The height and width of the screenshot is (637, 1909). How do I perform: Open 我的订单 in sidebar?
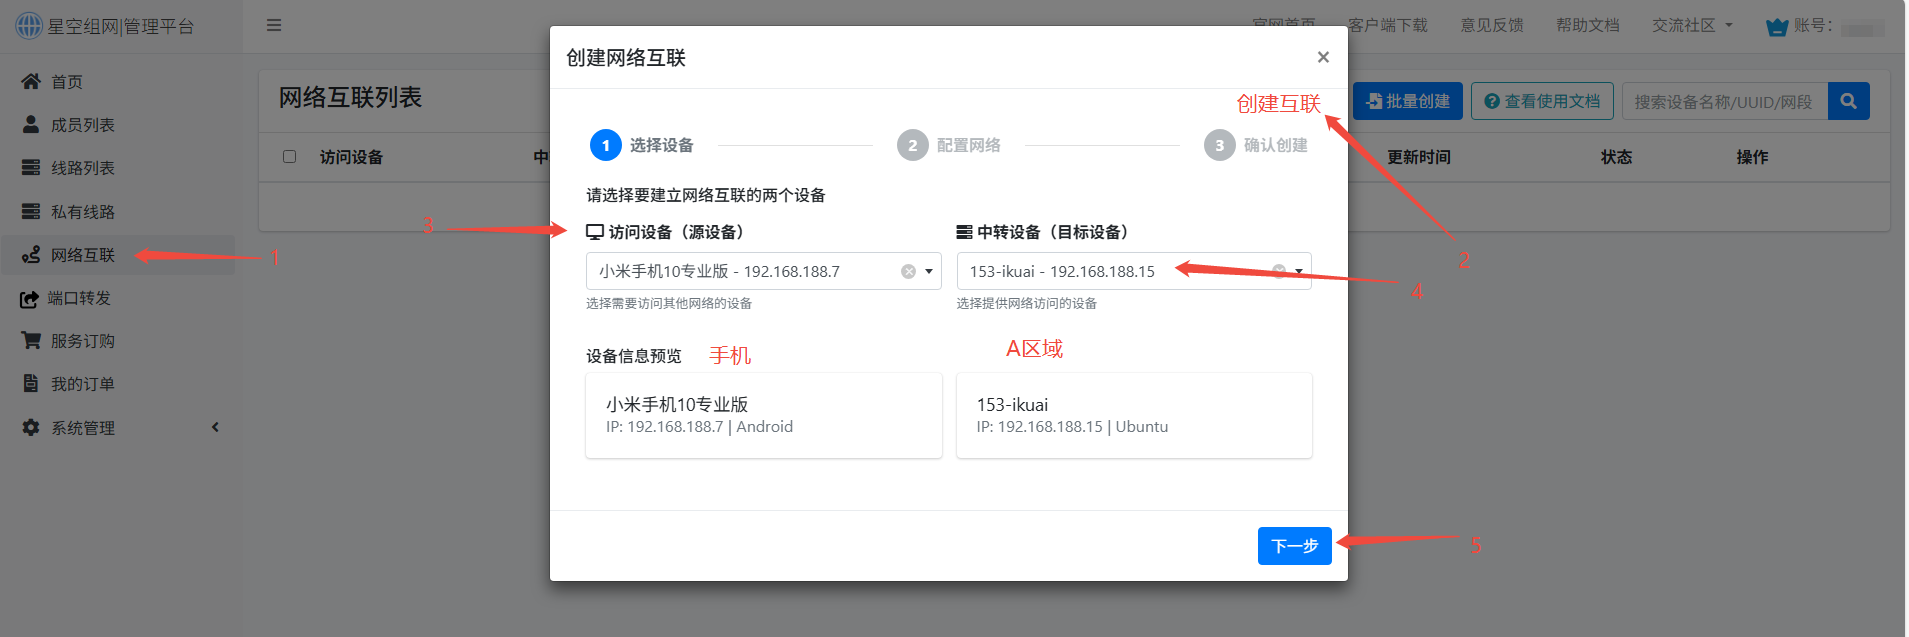click(118, 384)
